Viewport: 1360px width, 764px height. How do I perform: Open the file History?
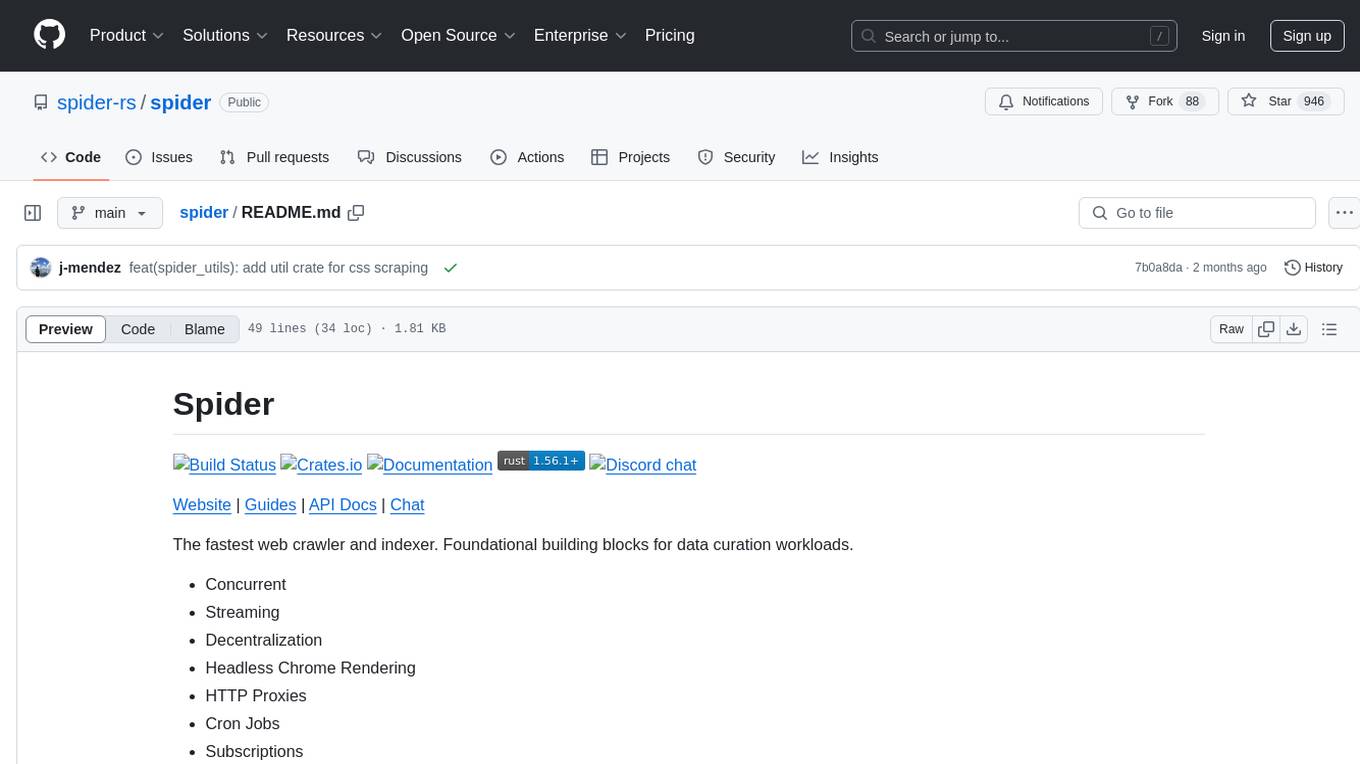1313,268
